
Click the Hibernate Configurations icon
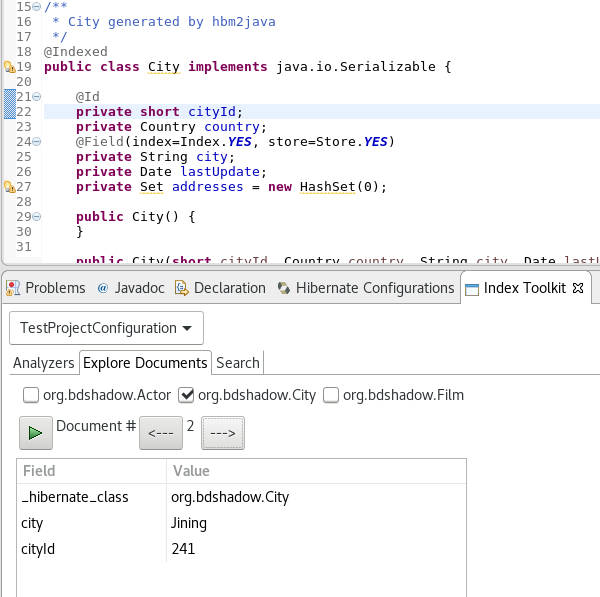(x=283, y=288)
